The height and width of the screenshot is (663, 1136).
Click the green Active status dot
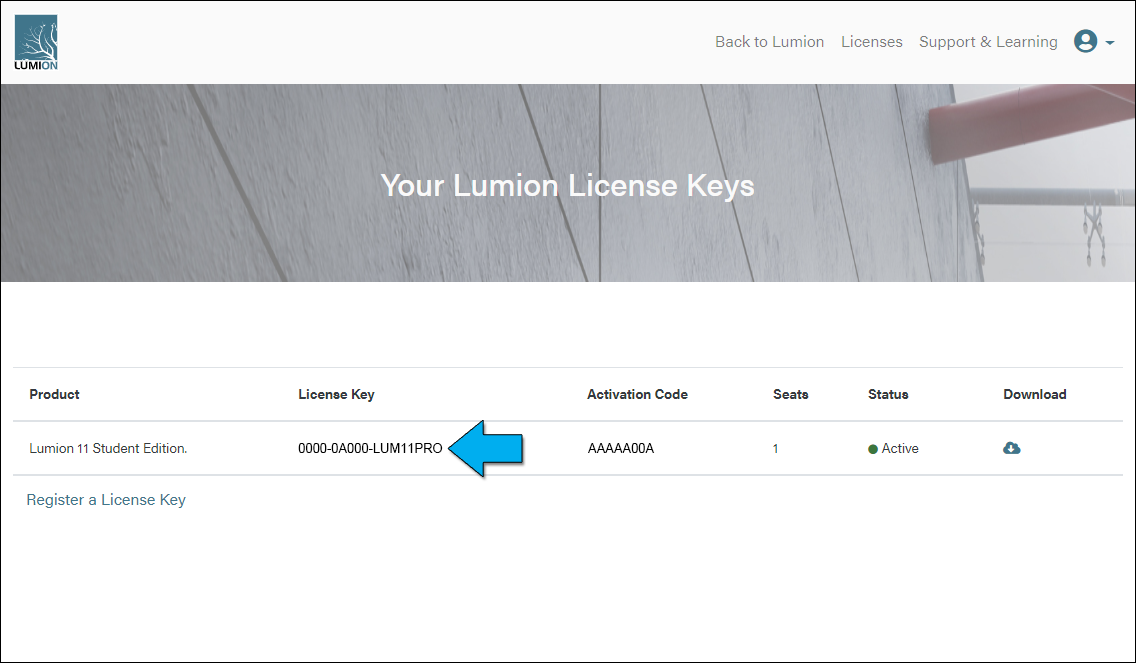coord(873,449)
